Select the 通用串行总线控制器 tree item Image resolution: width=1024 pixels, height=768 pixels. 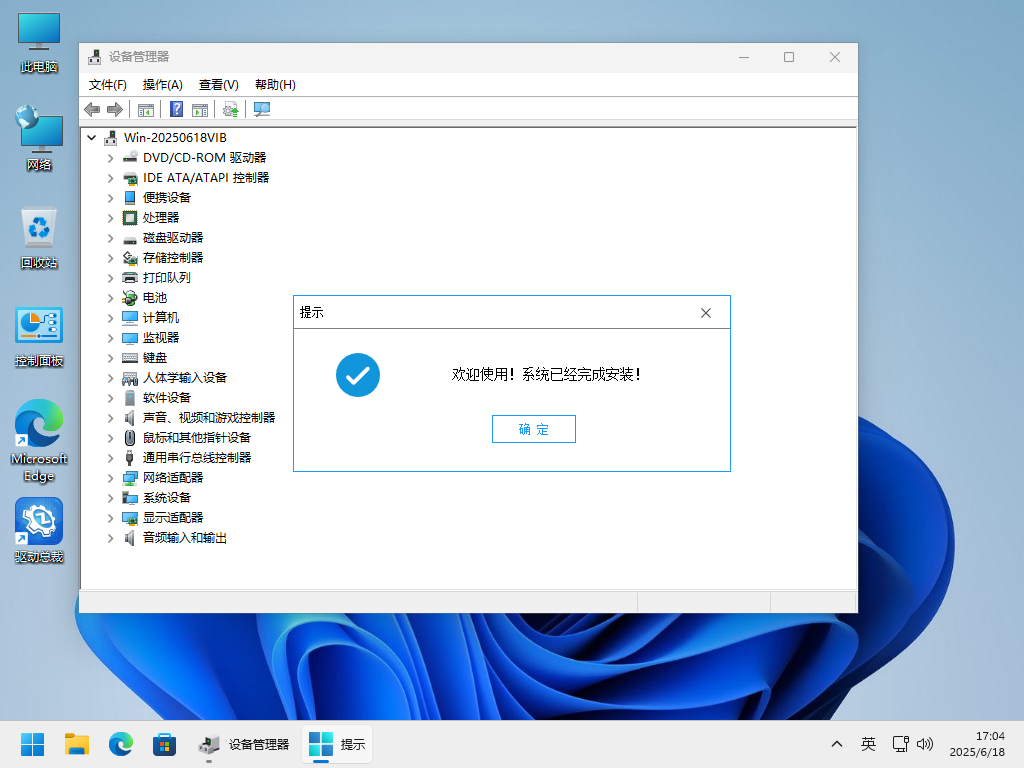[x=197, y=458]
